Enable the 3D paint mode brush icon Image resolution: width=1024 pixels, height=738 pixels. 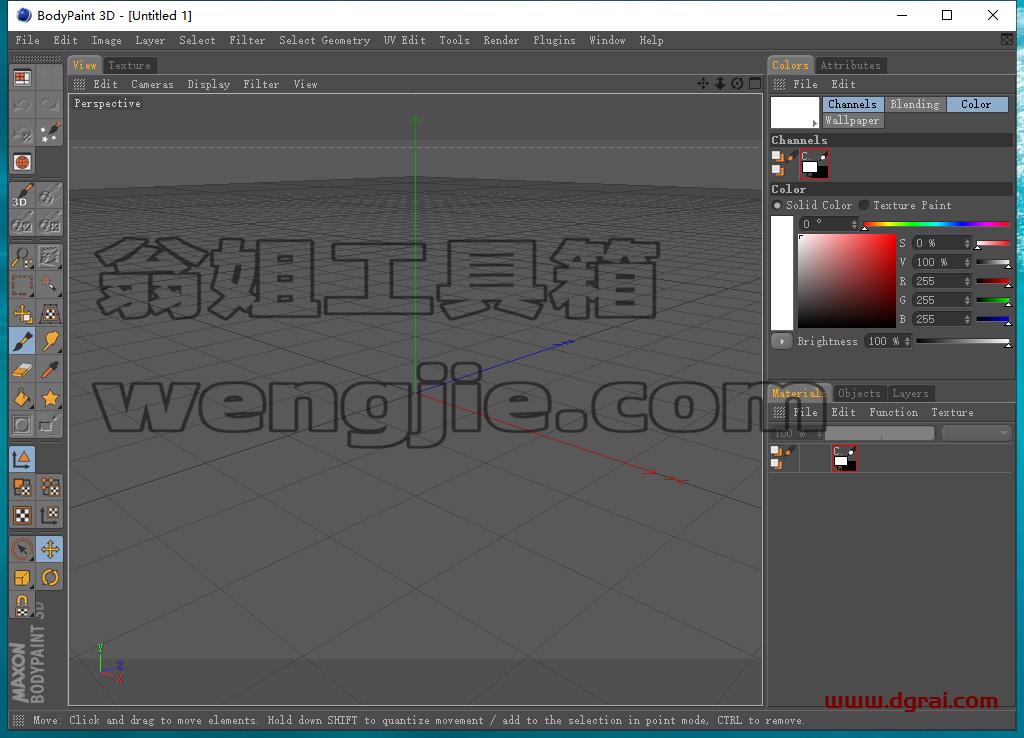pyautogui.click(x=22, y=195)
